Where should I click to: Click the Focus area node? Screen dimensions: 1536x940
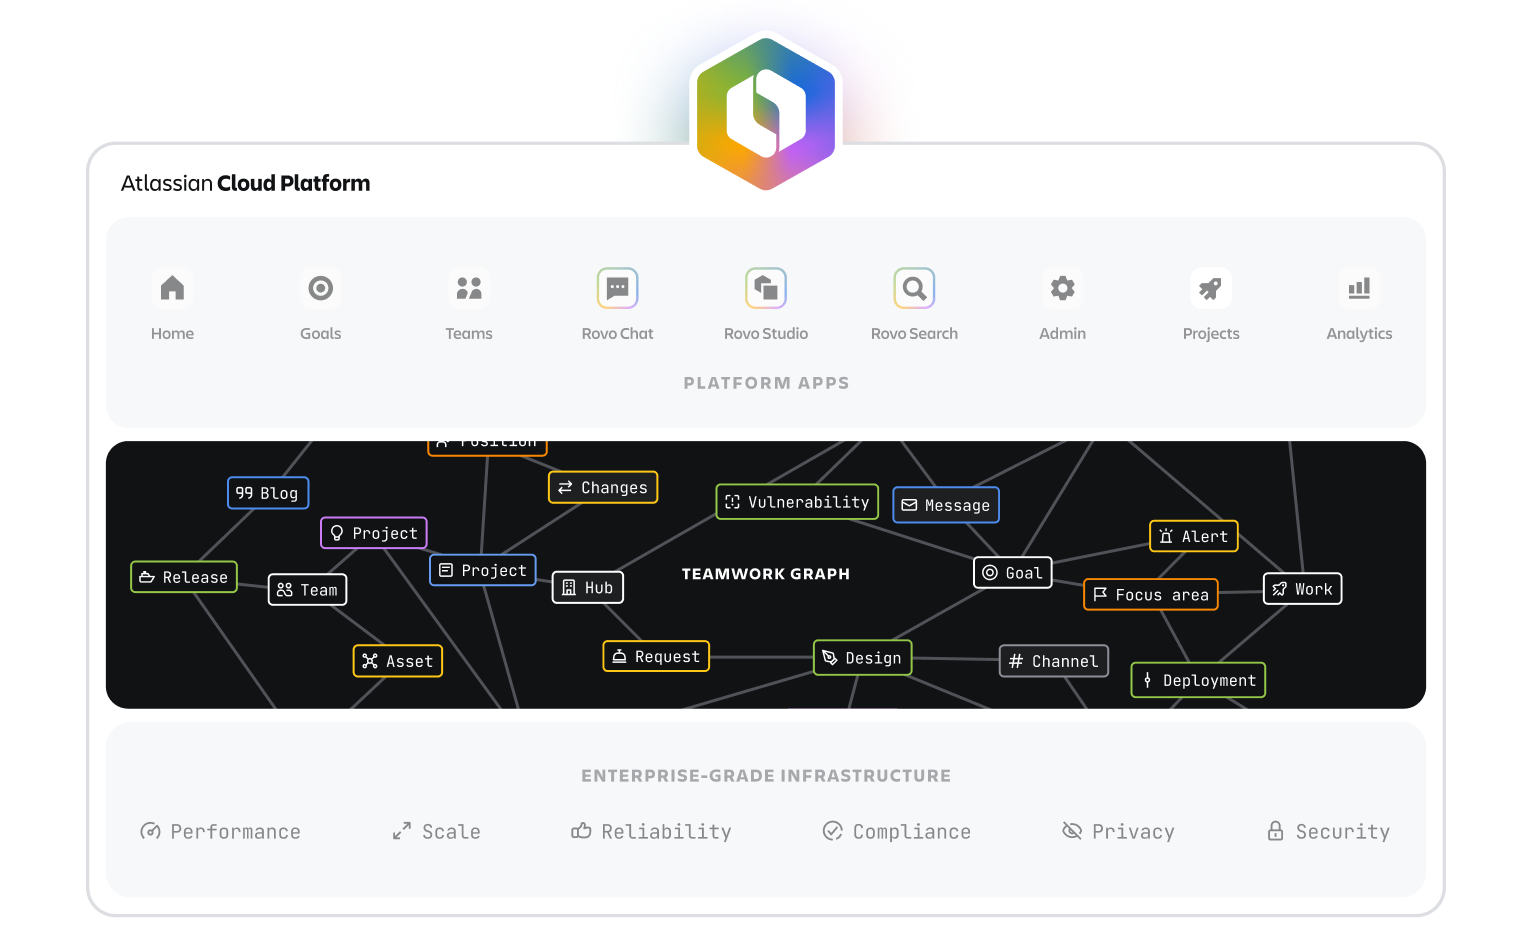(x=1151, y=595)
